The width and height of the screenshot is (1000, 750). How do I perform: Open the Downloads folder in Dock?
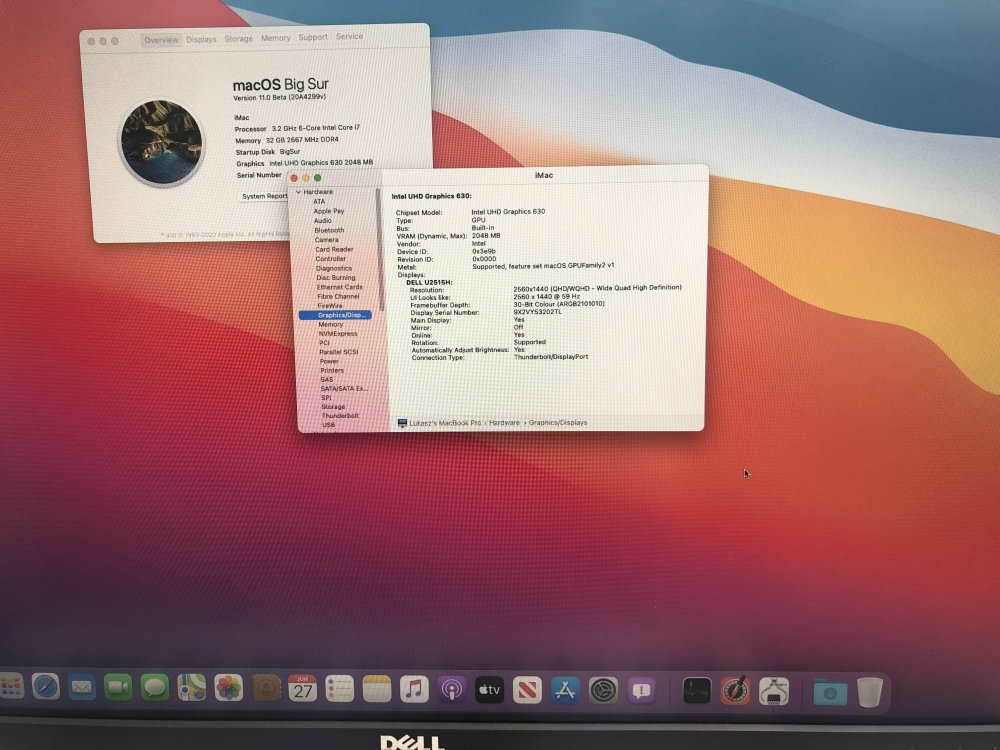point(830,692)
